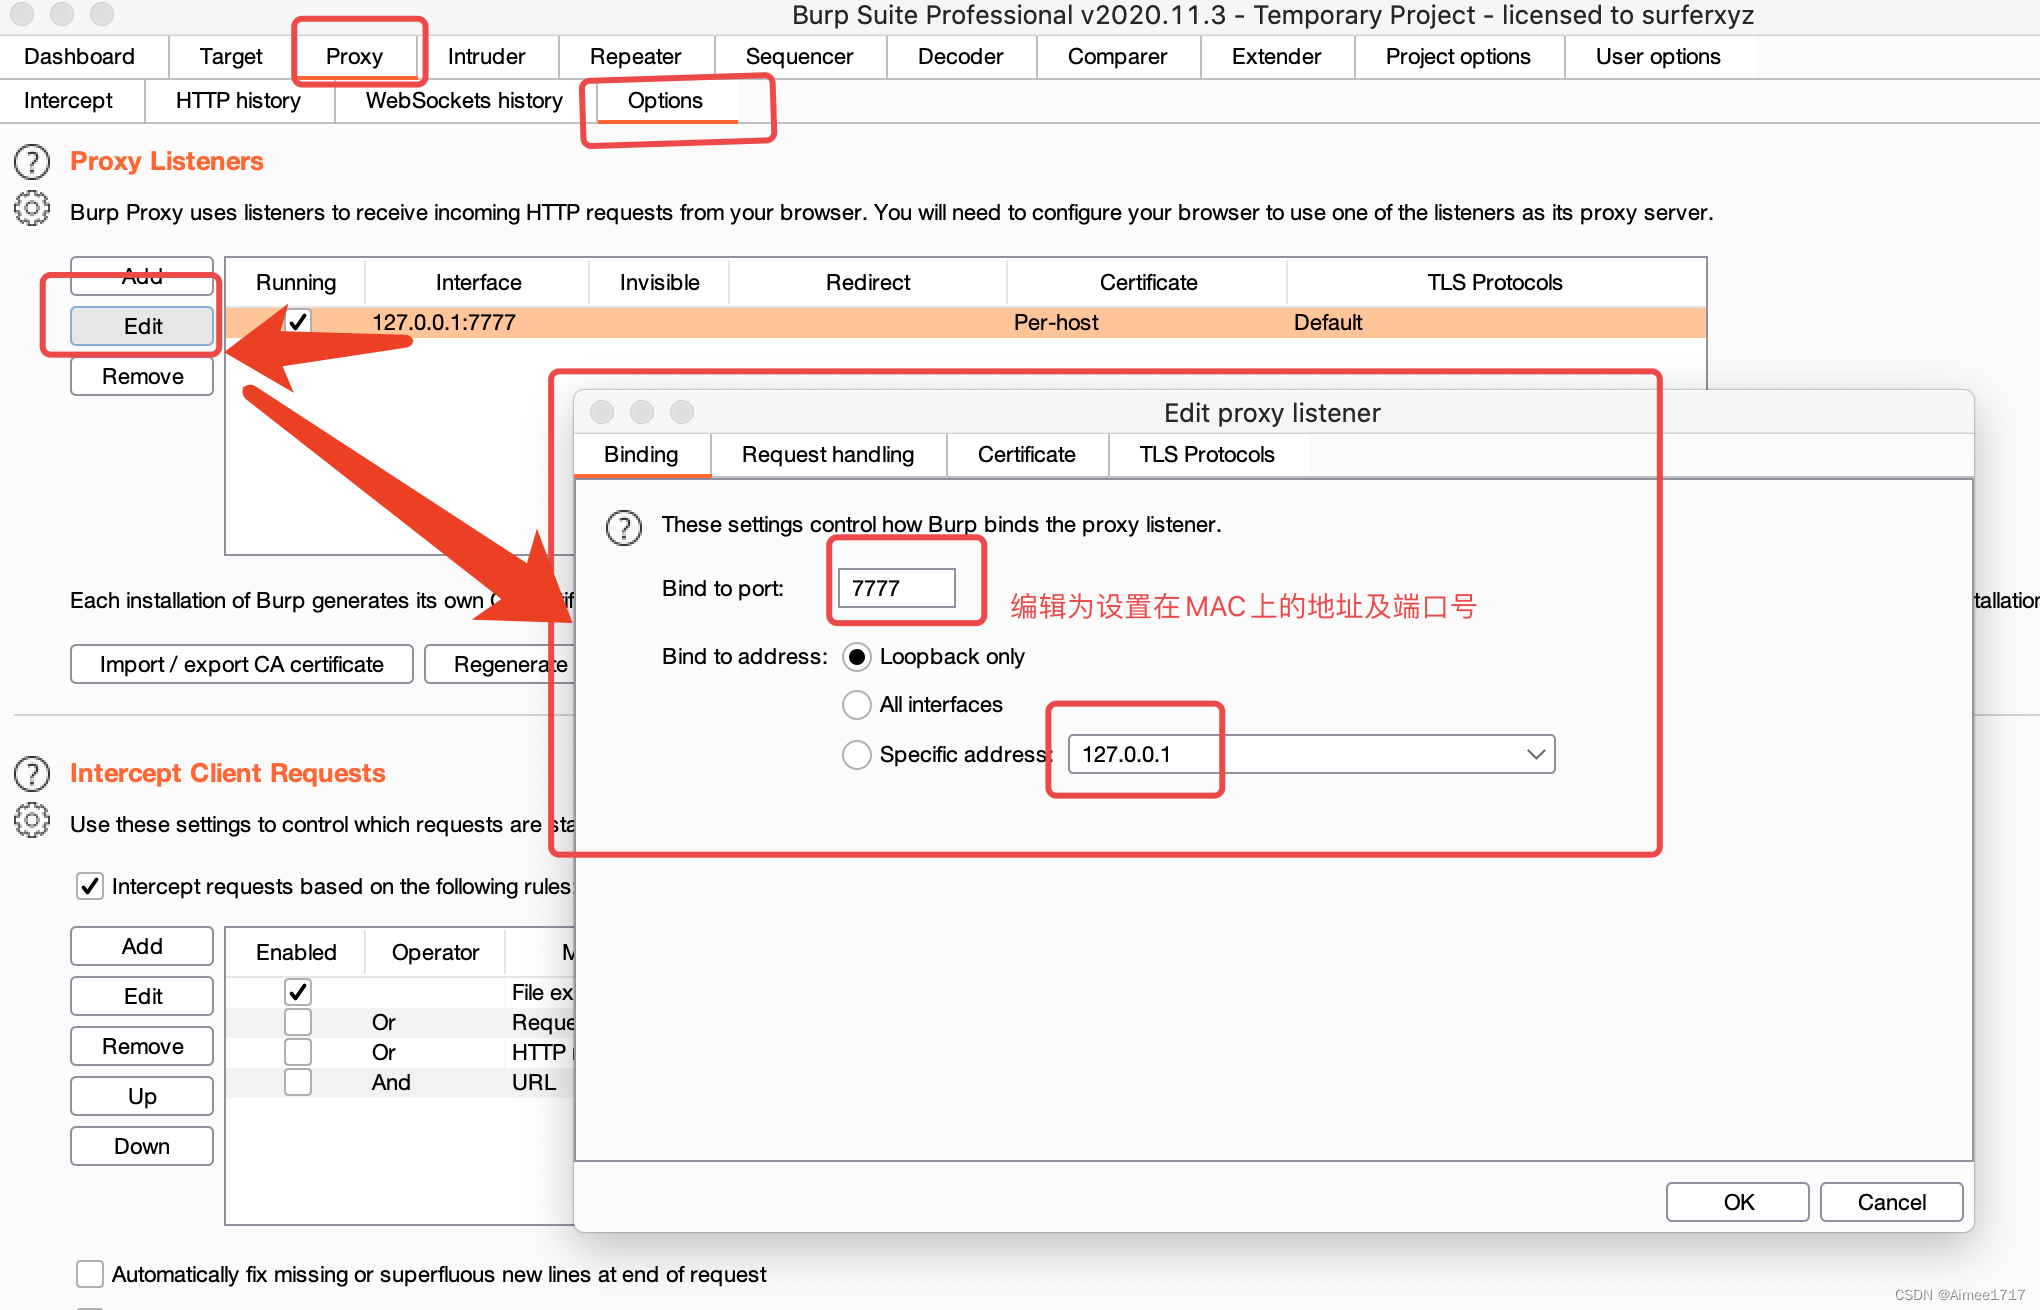2040x1310 pixels.
Task: Click Edit button for intercept rules
Action: pyautogui.click(x=142, y=996)
